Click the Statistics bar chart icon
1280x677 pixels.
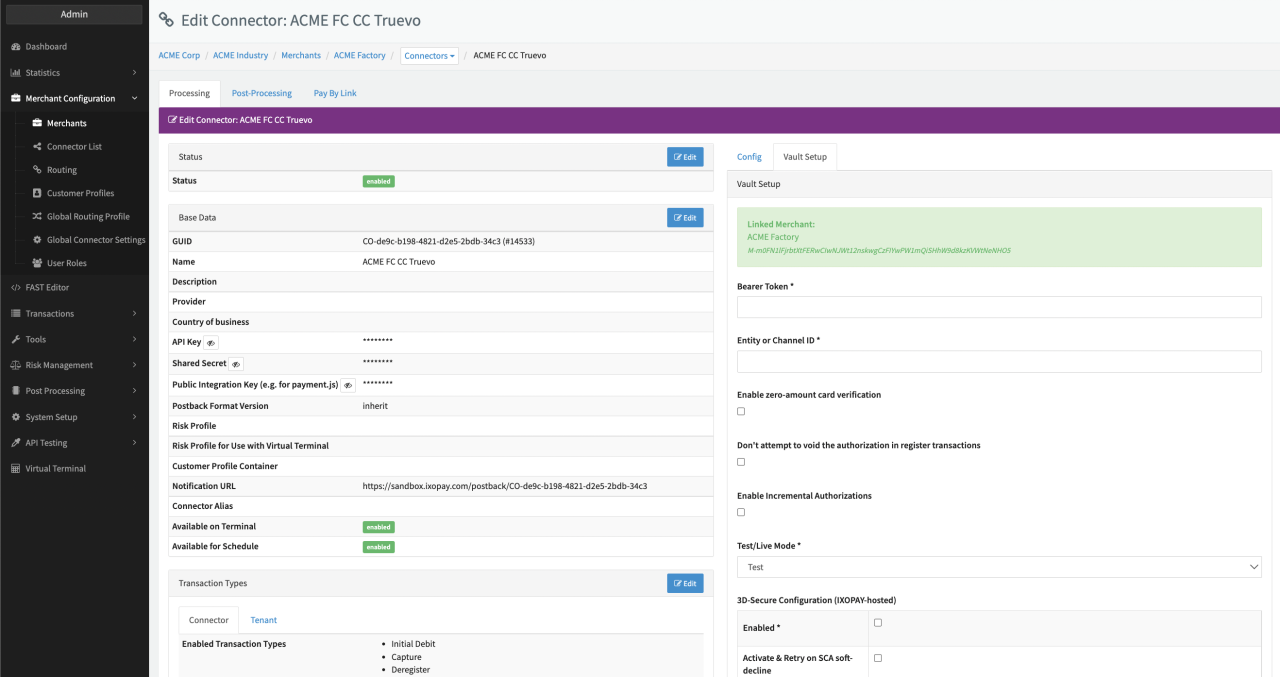coord(16,73)
